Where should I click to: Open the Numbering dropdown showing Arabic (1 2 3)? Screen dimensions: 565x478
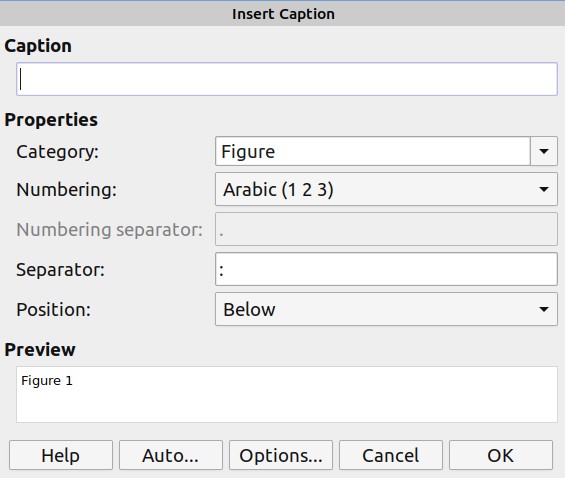point(386,189)
